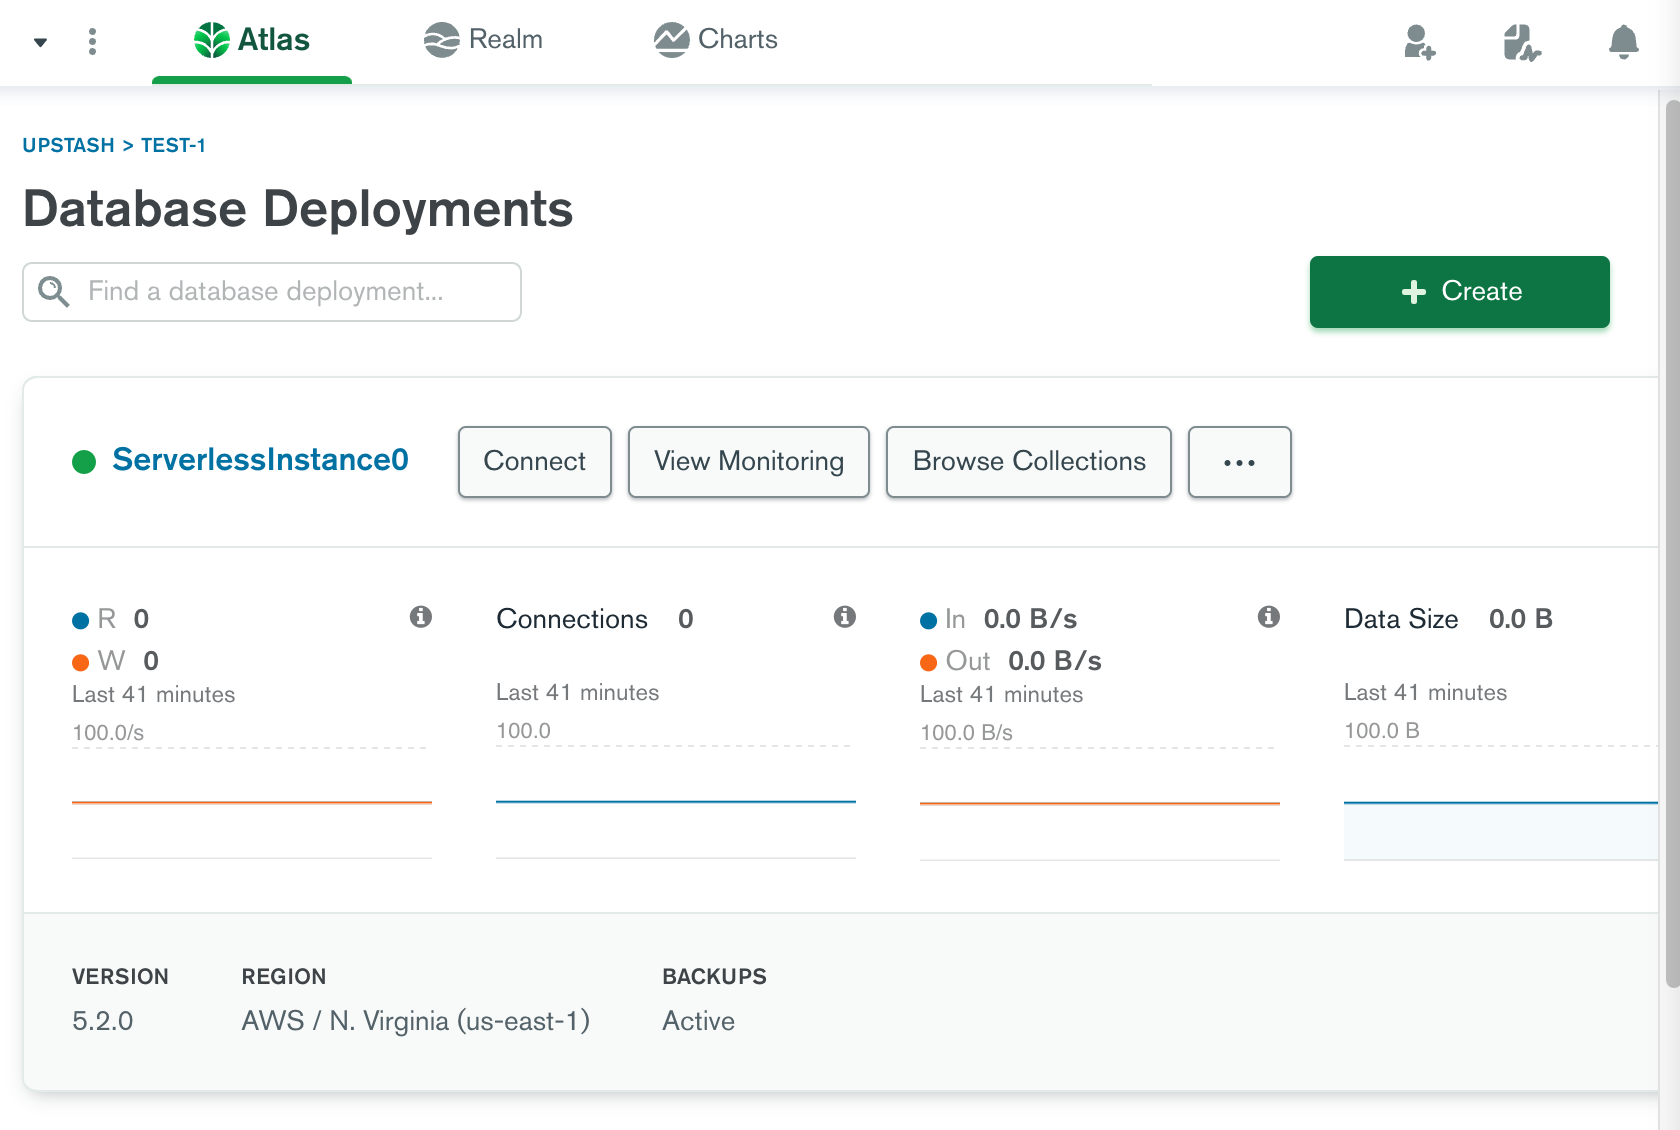Click the vertical three-dot menu icon
This screenshot has width=1680, height=1130.
(92, 41)
